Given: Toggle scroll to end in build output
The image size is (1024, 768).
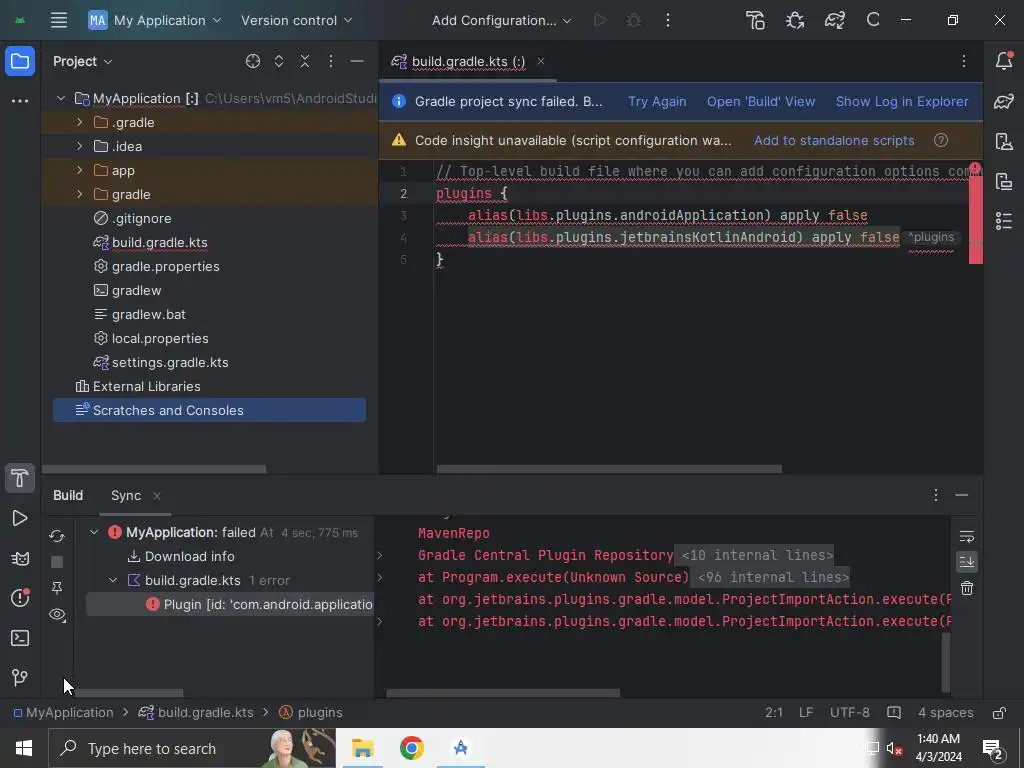Looking at the screenshot, I should pyautogui.click(x=967, y=562).
